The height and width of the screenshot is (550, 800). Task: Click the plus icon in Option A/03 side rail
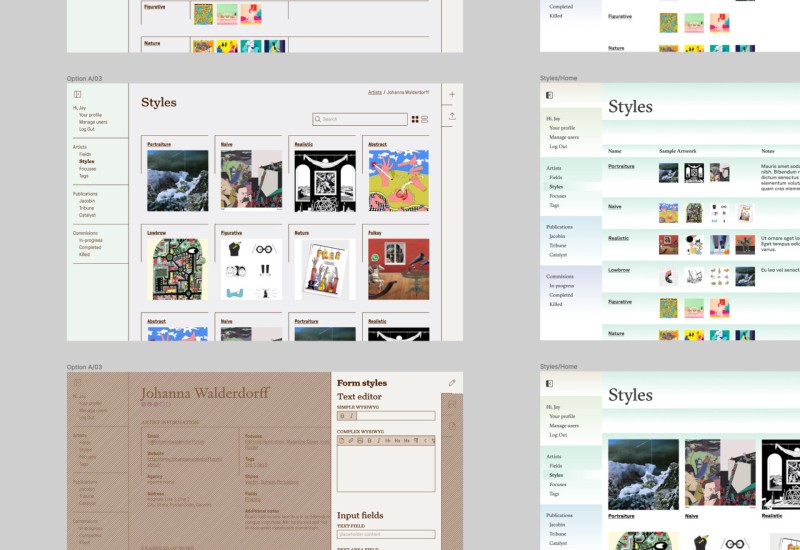pyautogui.click(x=452, y=94)
